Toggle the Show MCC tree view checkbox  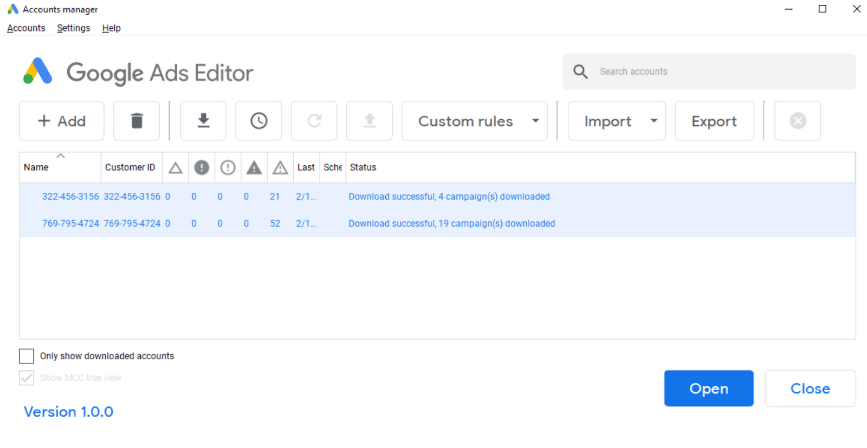[x=27, y=378]
